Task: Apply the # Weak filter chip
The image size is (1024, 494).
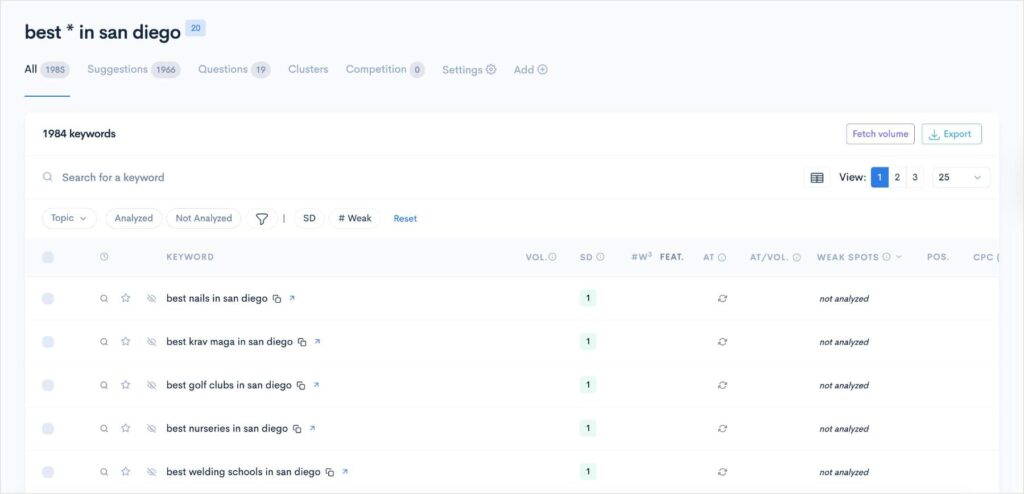Action: 355,218
